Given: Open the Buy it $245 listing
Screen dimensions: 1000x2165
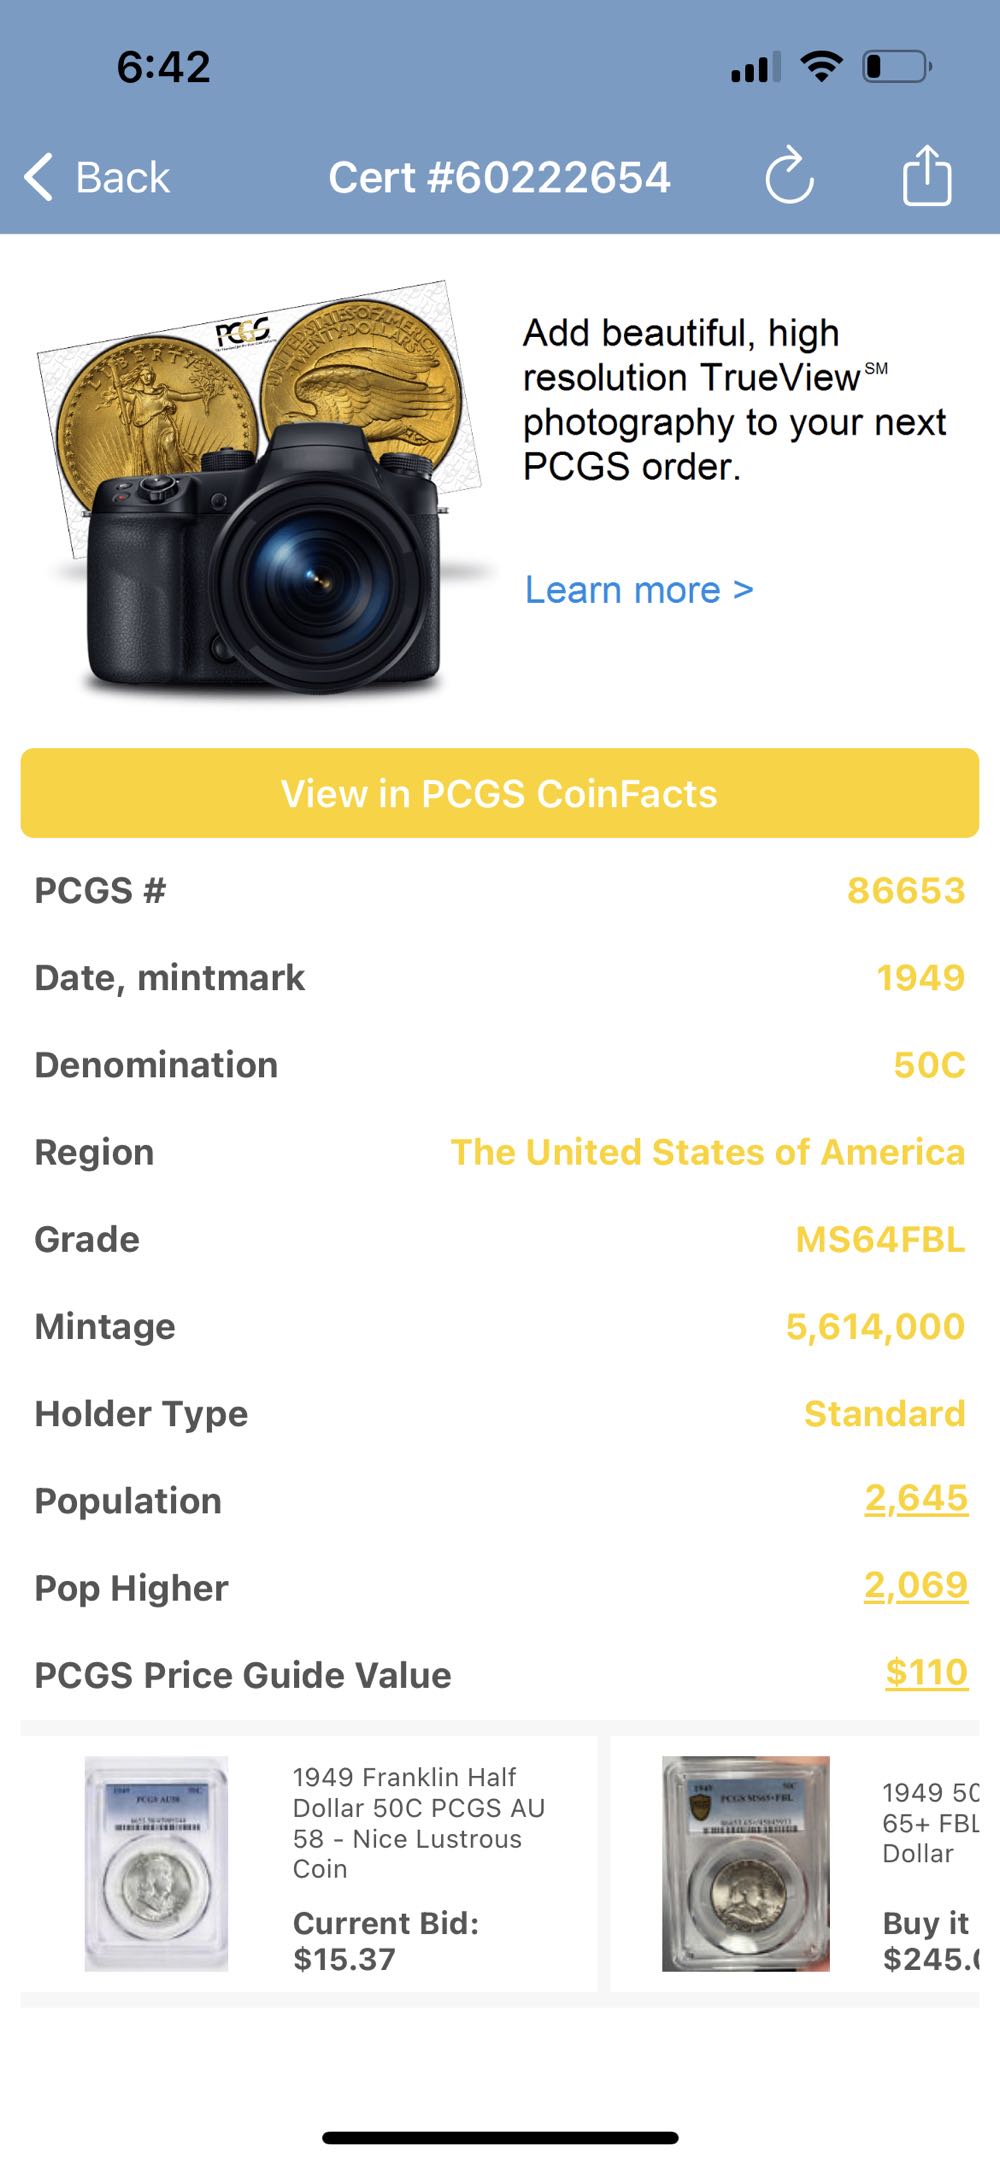Looking at the screenshot, I should (930, 1940).
